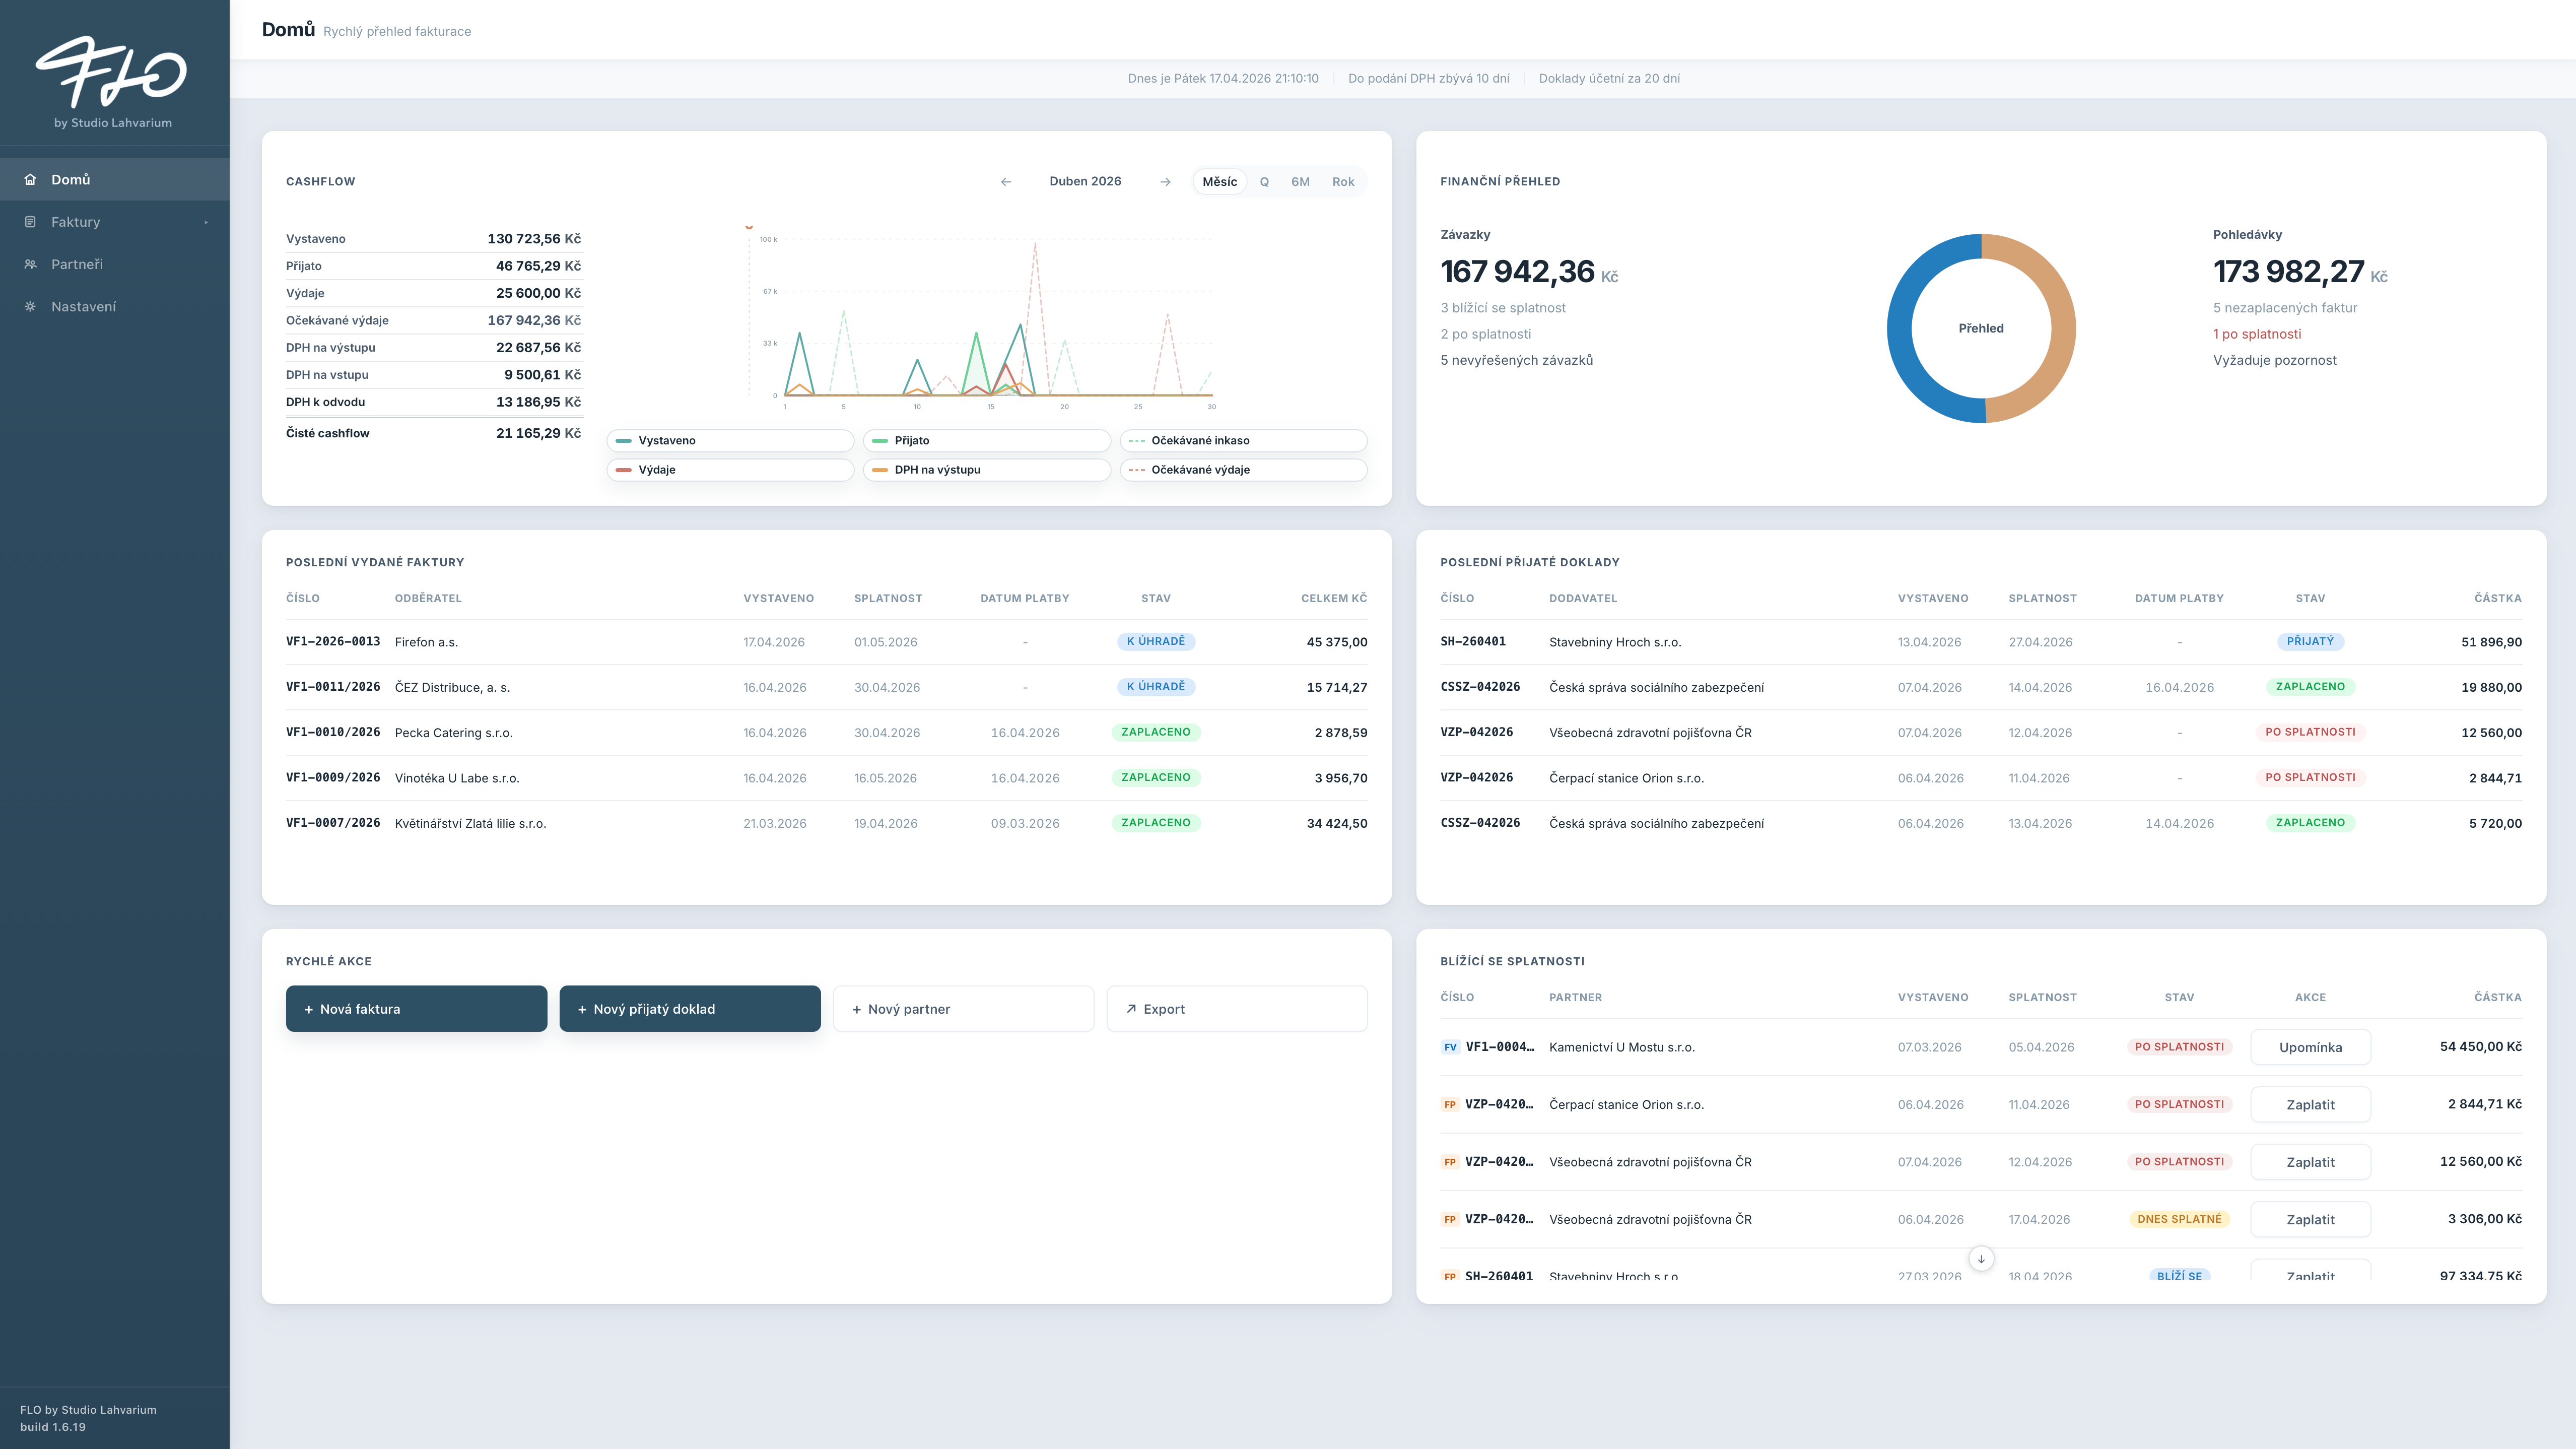Viewport: 2576px width, 1449px height.
Task: Click the Faktury document icon
Action: tap(30, 222)
